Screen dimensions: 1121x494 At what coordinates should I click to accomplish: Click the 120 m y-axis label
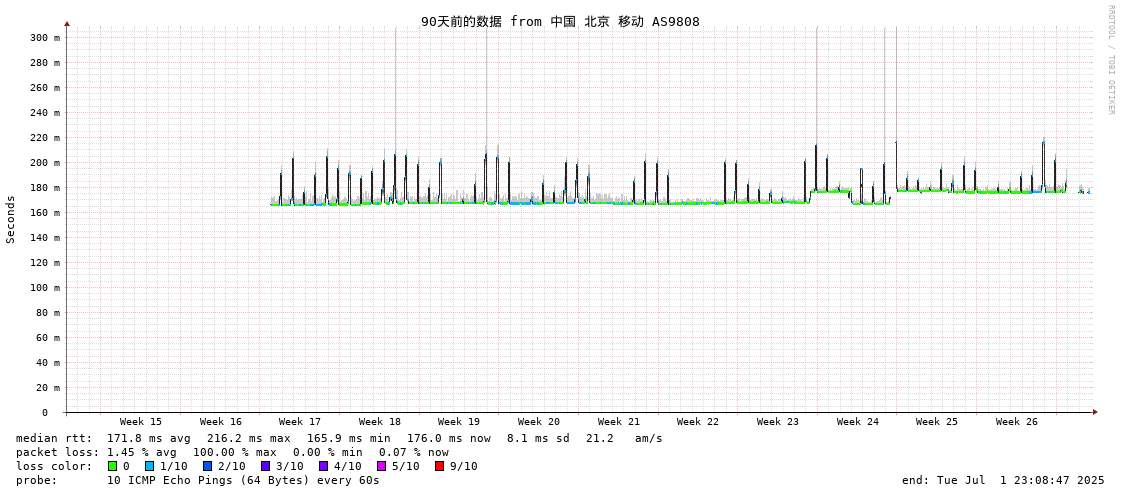(x=45, y=262)
